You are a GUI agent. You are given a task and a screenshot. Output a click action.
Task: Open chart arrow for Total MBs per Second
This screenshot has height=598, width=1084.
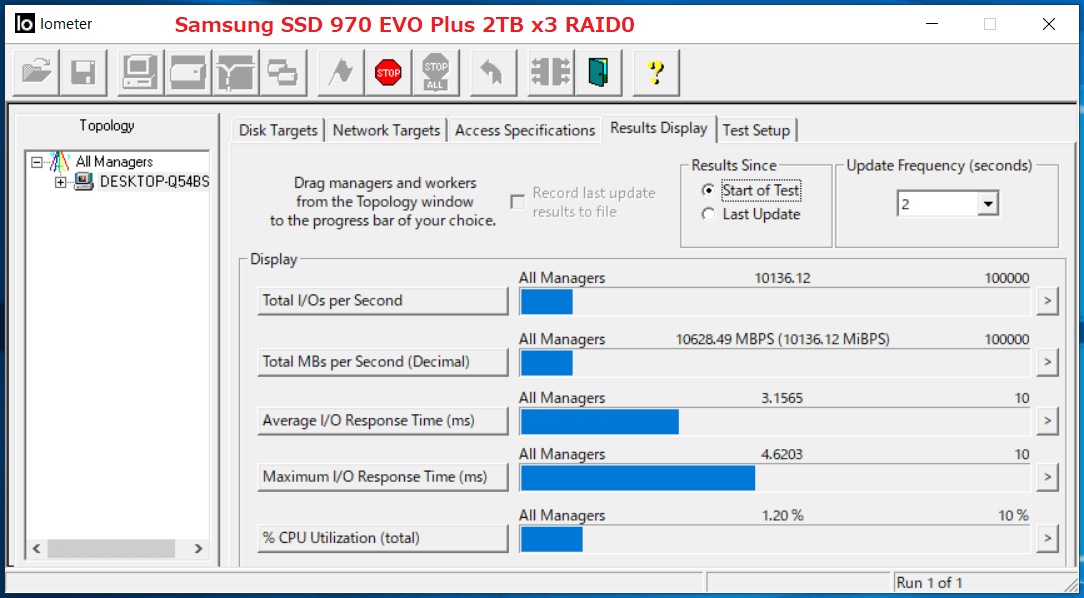pos(1047,362)
